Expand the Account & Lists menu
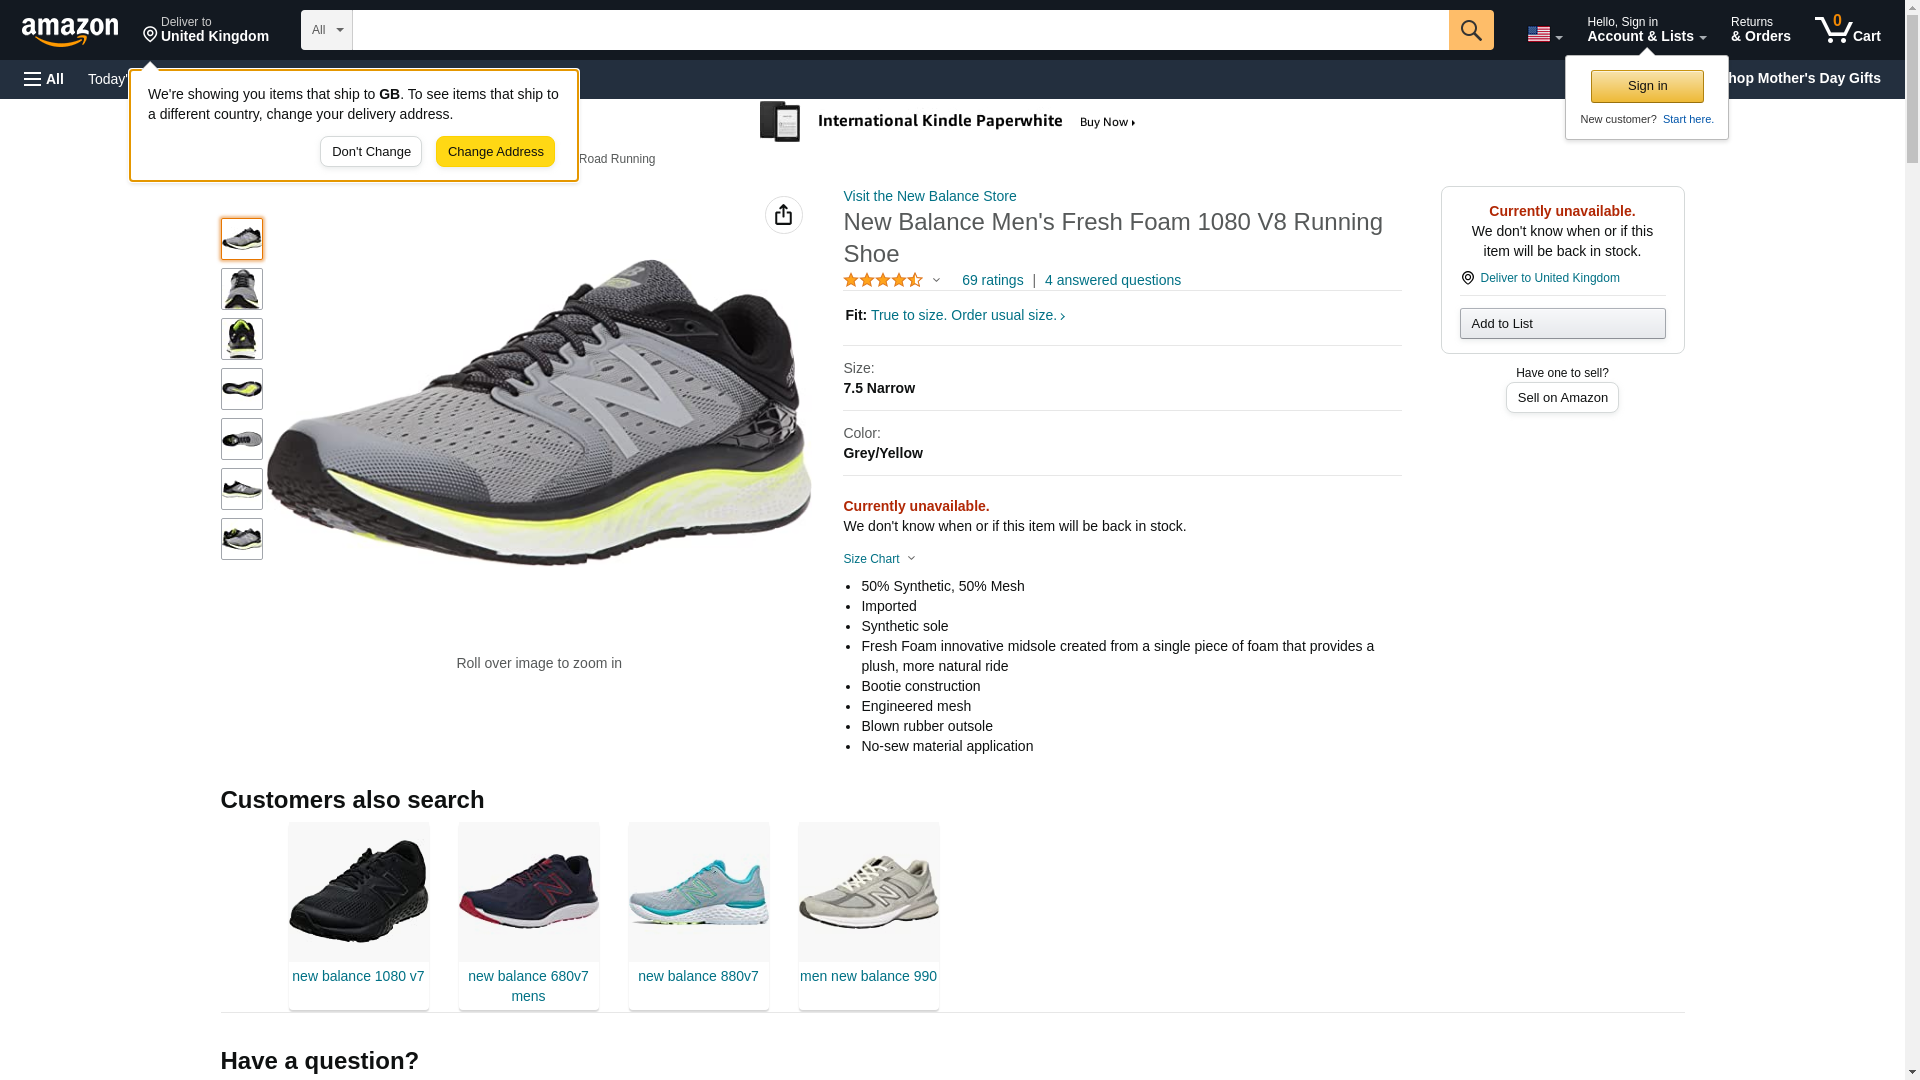Viewport: 1920px width, 1080px height. 1645,30
